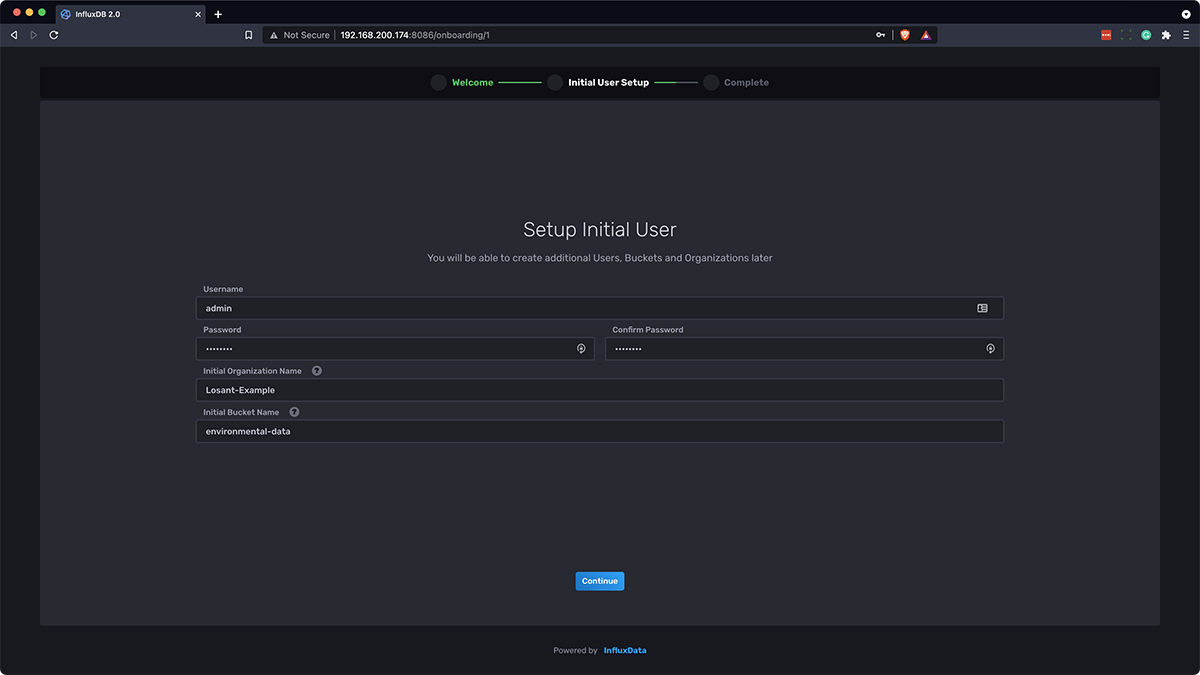Focus the Username field containing admin
The width and height of the screenshot is (1200, 675).
tap(599, 308)
